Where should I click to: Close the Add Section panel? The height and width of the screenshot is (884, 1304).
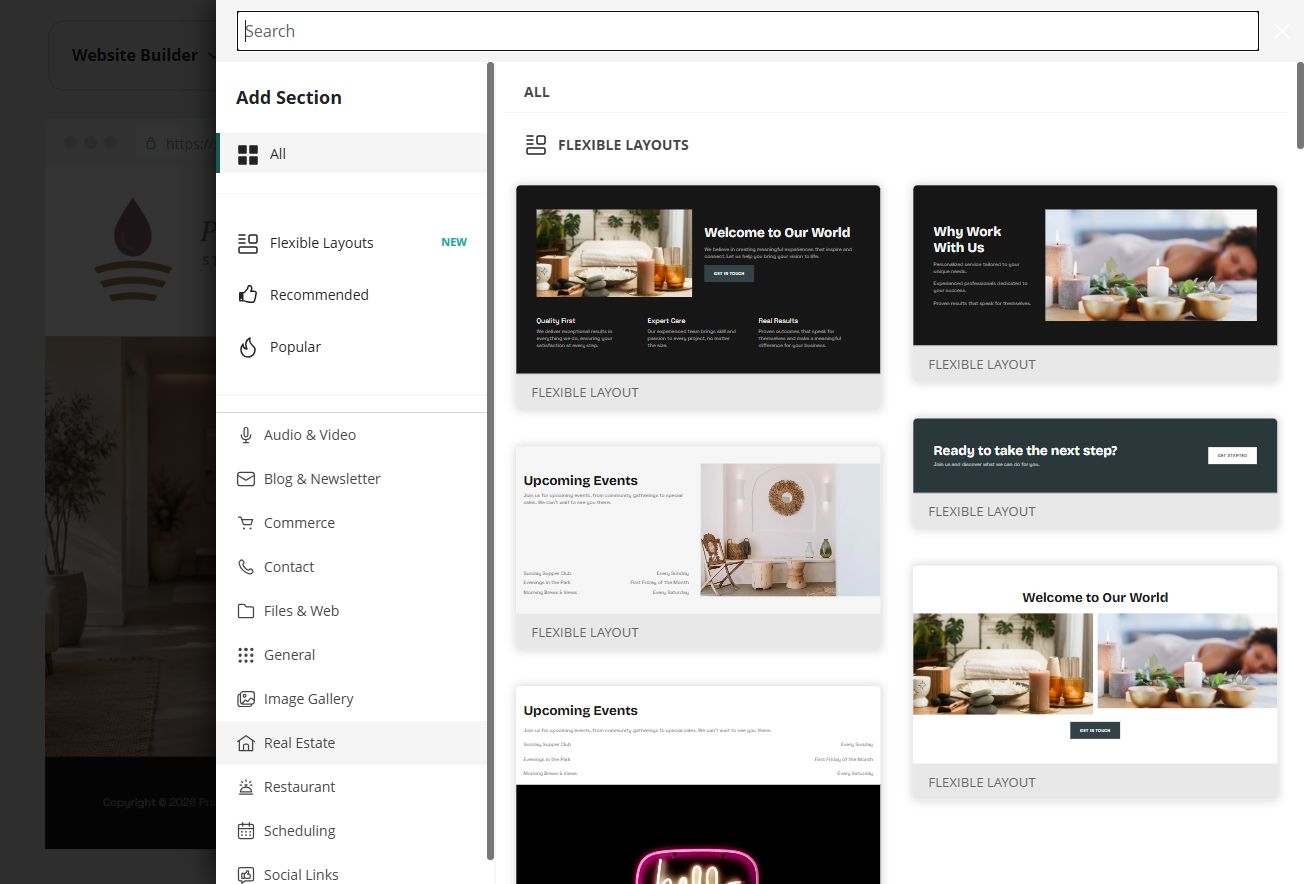pyautogui.click(x=1282, y=31)
